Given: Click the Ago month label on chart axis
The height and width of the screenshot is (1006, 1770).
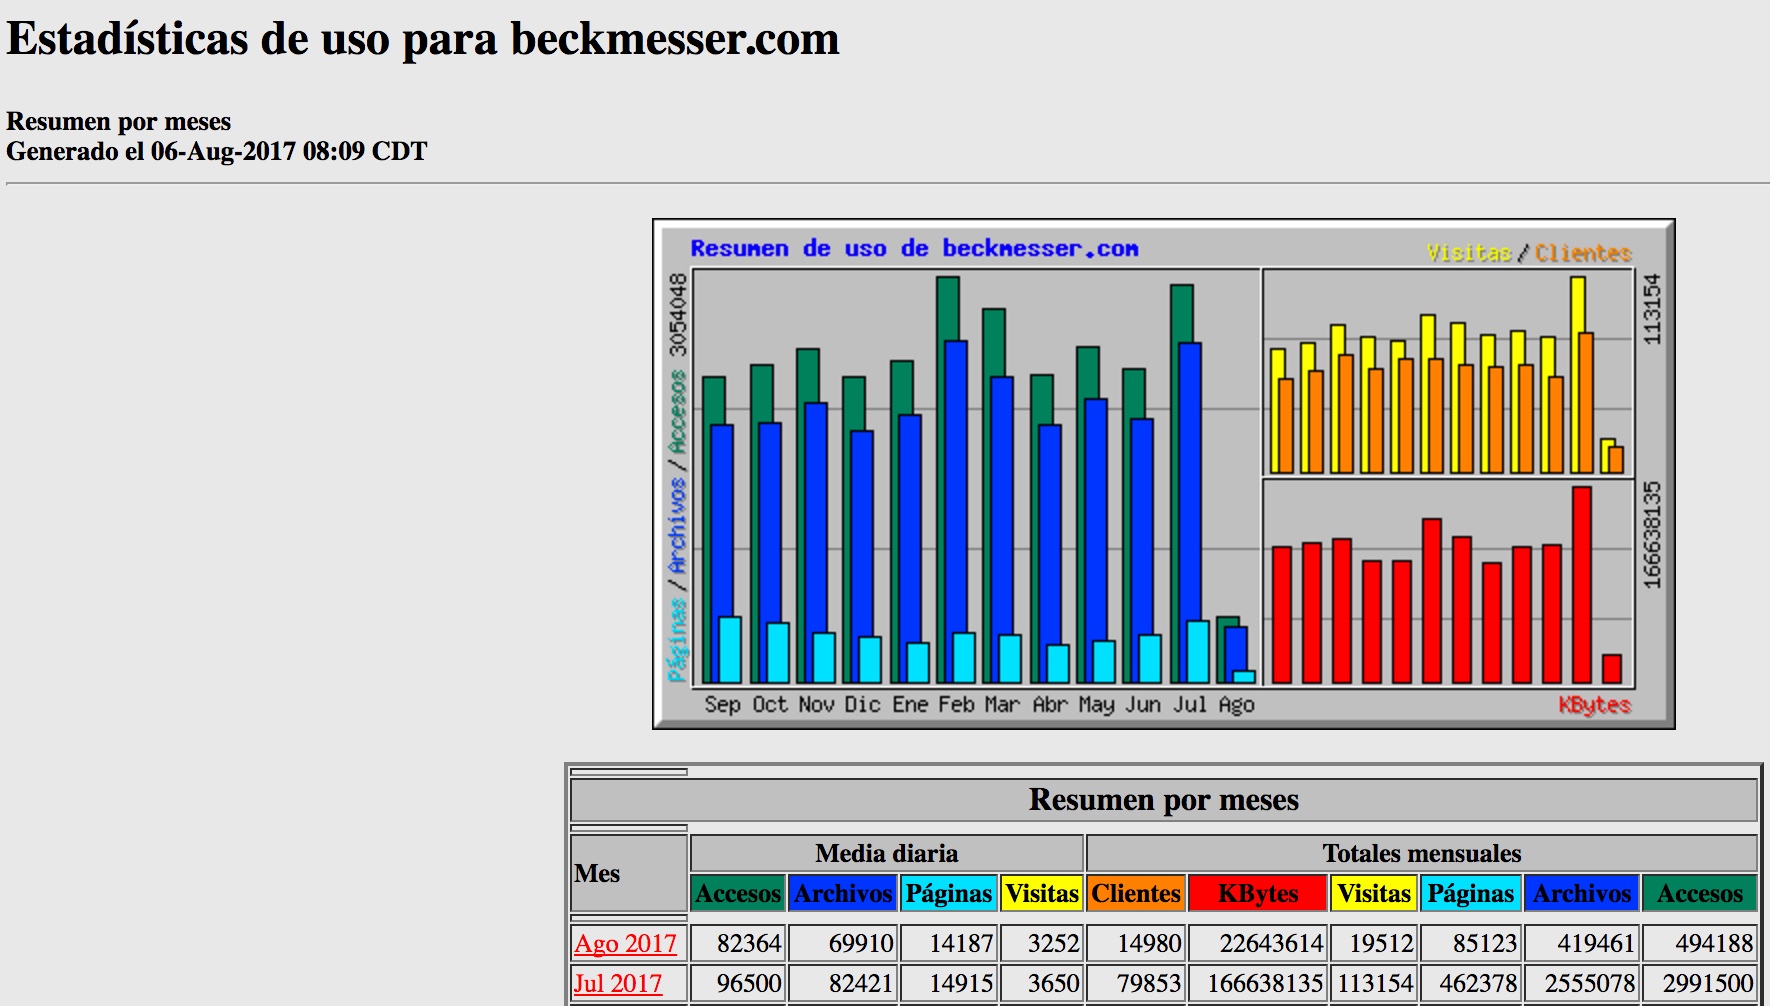Looking at the screenshot, I should (1236, 705).
